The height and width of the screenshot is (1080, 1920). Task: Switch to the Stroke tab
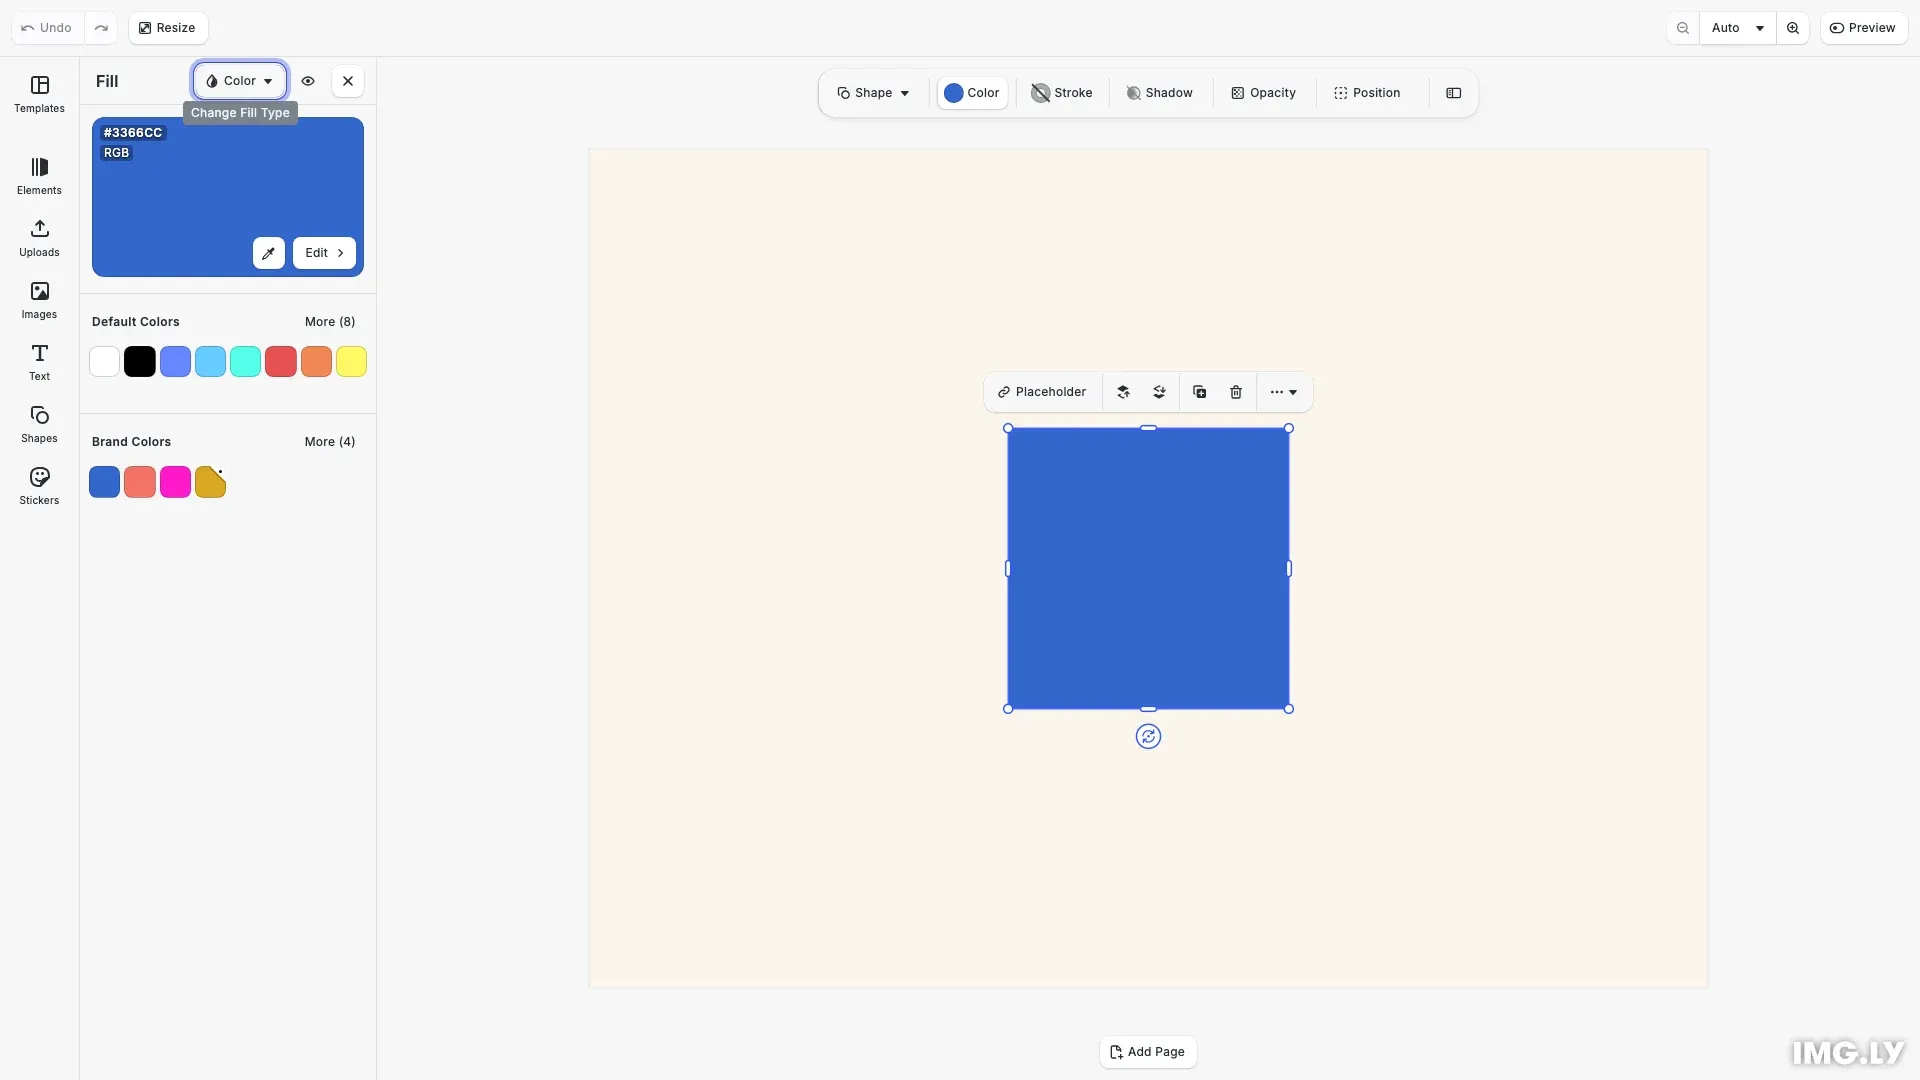tap(1061, 92)
